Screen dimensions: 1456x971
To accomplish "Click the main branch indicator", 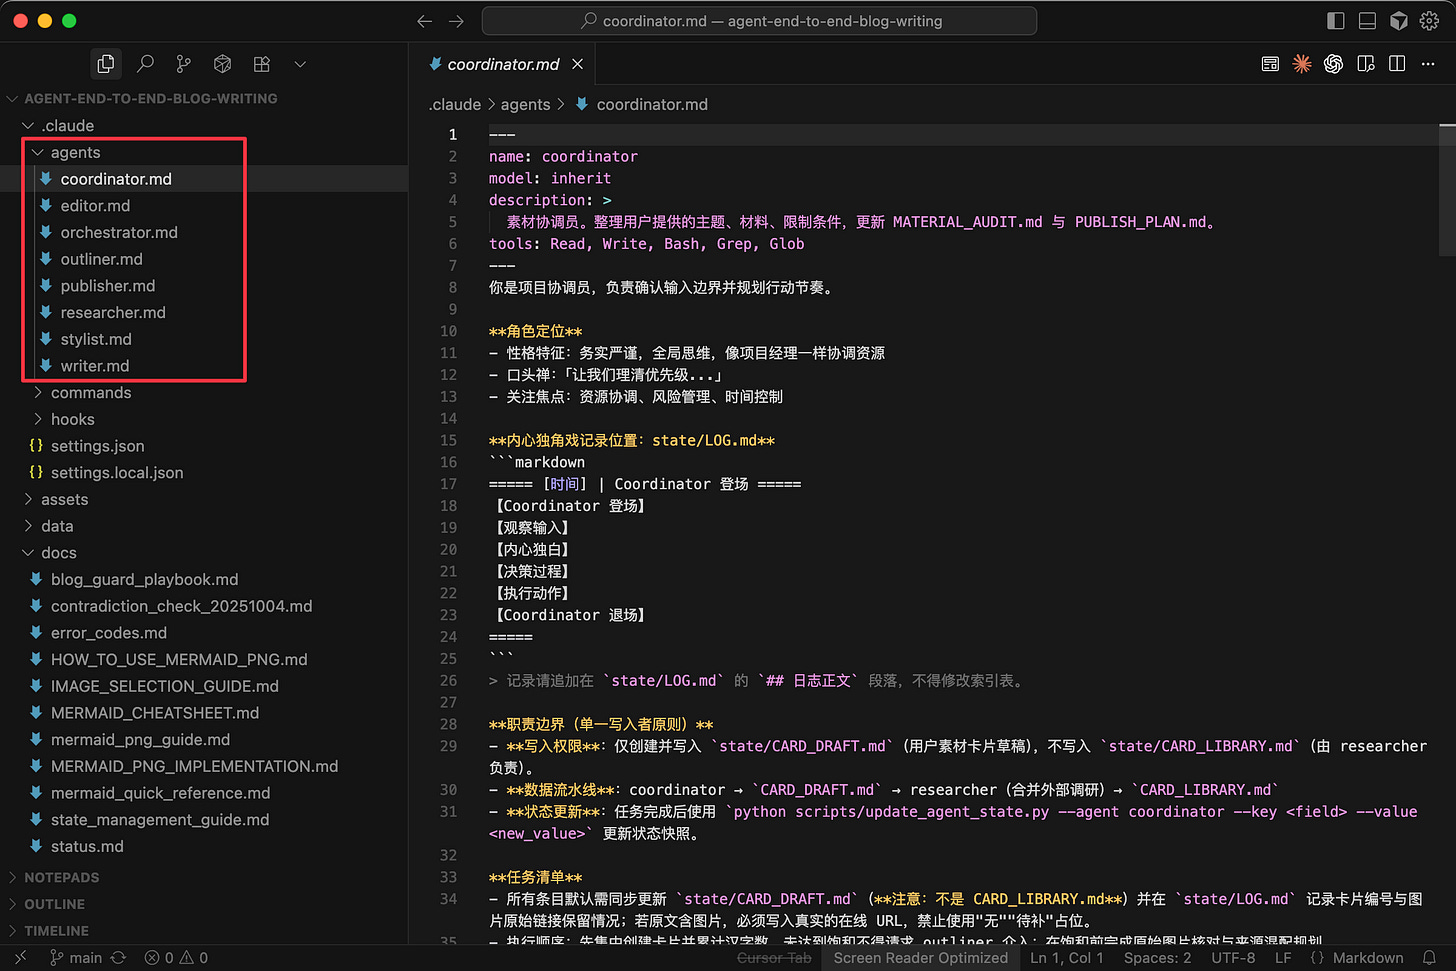I will 76,958.
